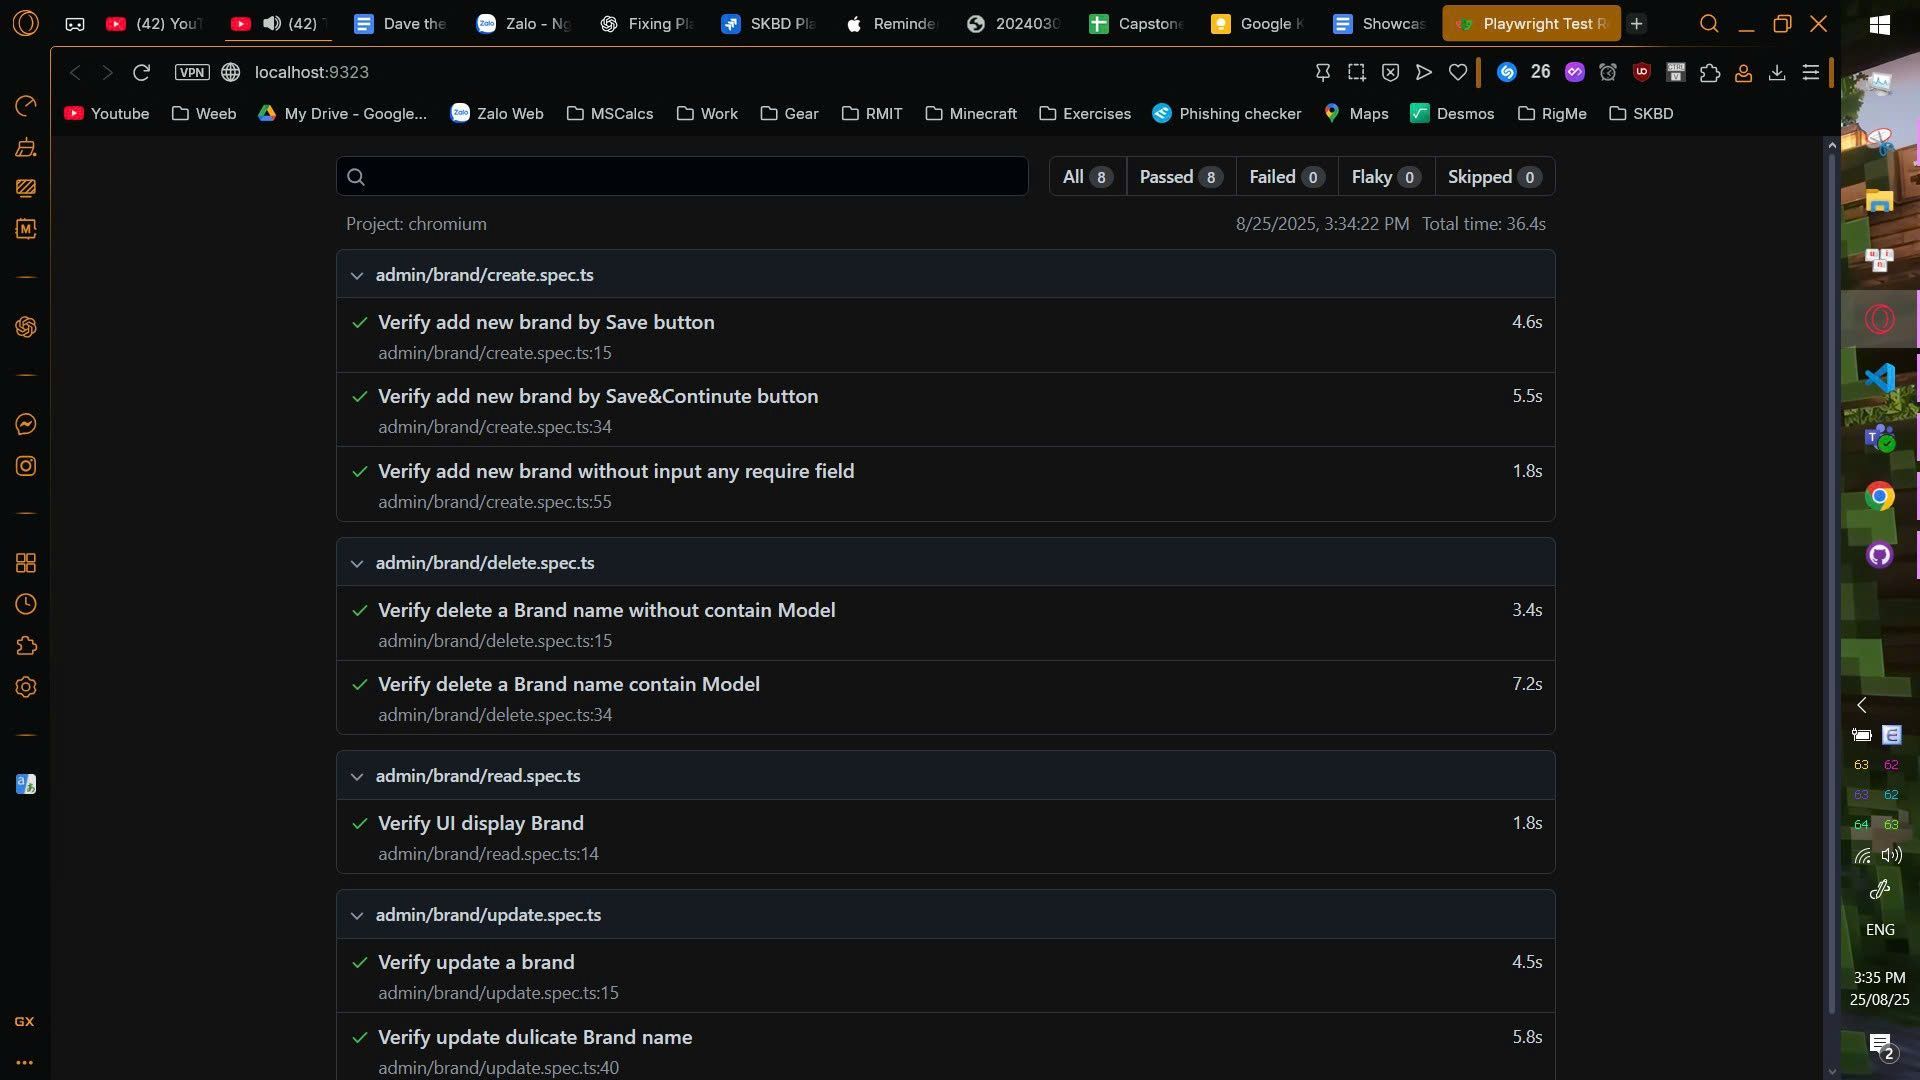Open 'Verify add new brand by Save button' test

546,322
